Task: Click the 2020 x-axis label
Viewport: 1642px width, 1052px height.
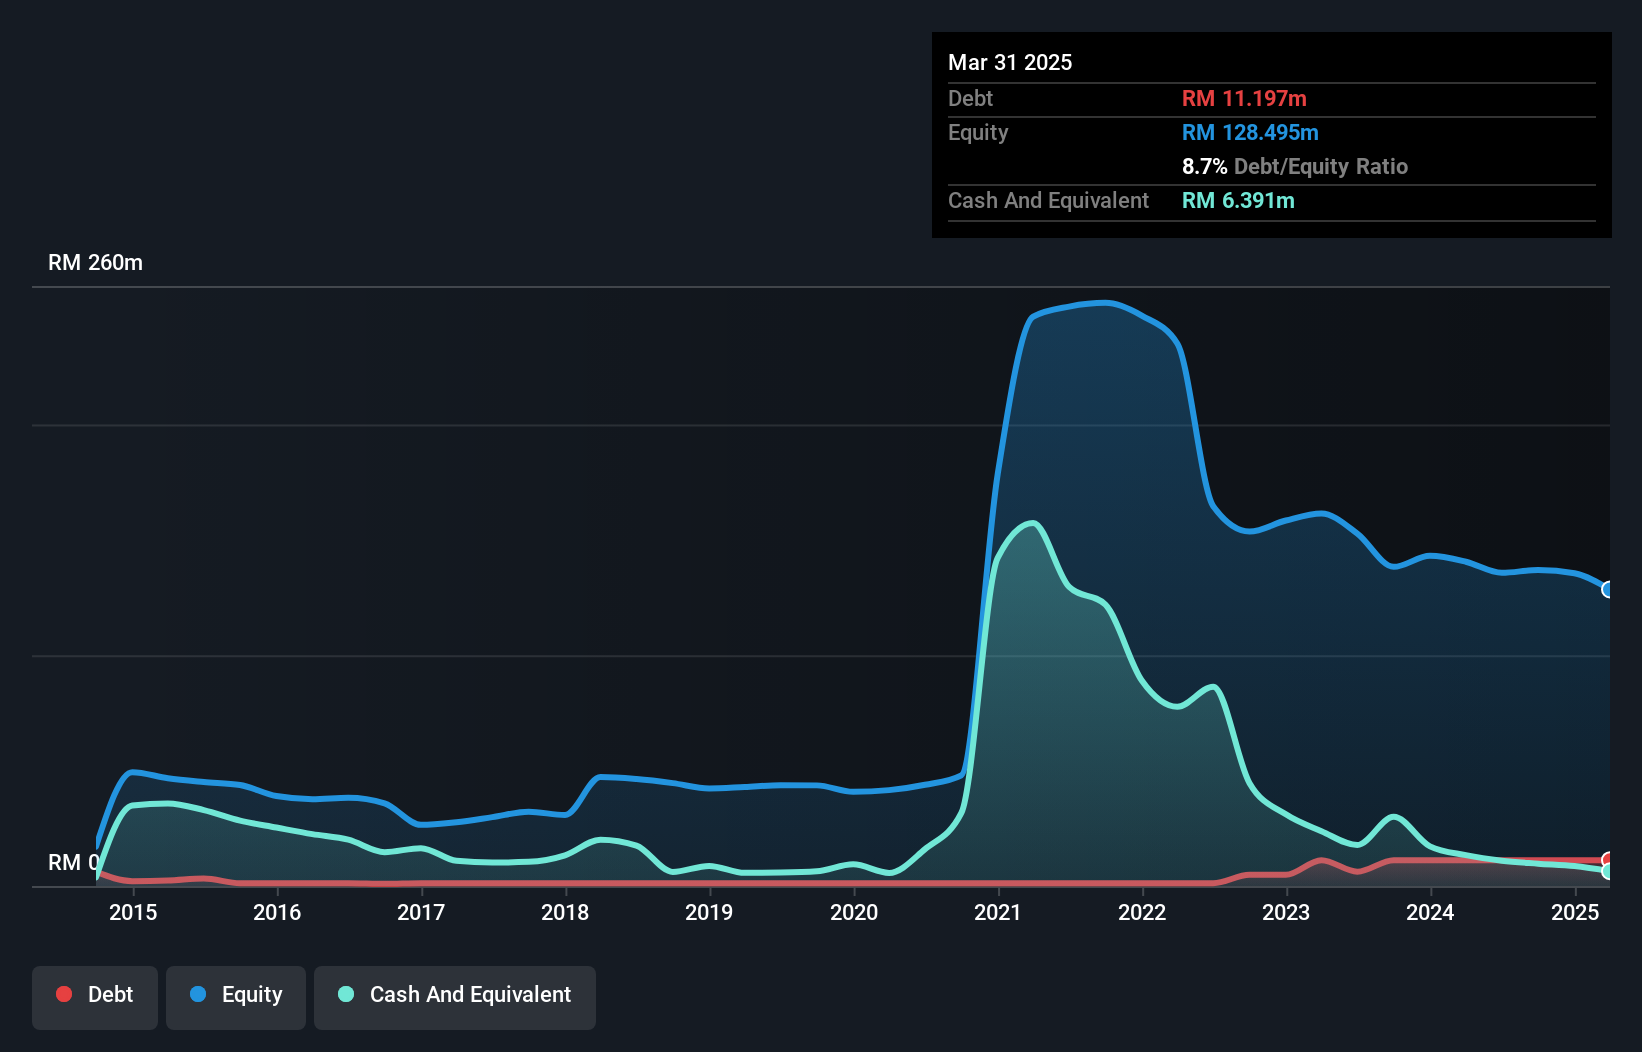Action: (854, 912)
